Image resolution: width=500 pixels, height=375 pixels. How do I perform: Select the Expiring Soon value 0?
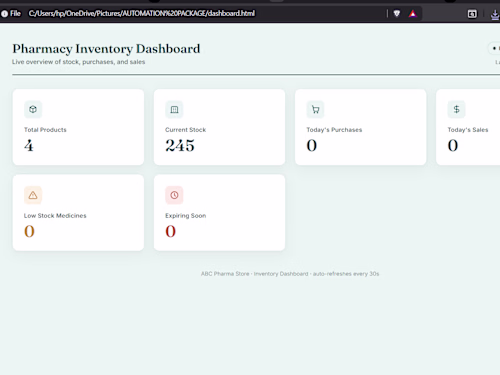coord(171,231)
